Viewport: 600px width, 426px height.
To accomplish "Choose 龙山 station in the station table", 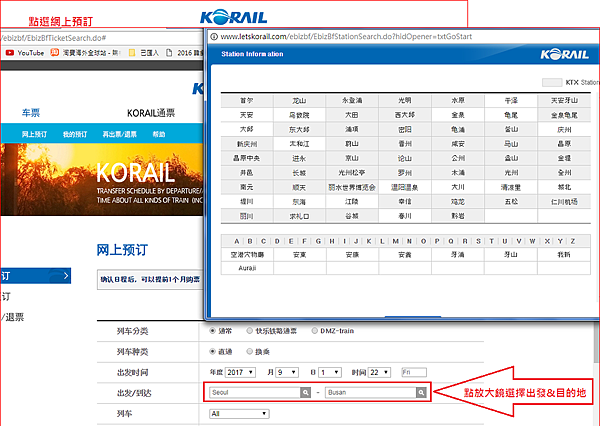I will coord(299,101).
